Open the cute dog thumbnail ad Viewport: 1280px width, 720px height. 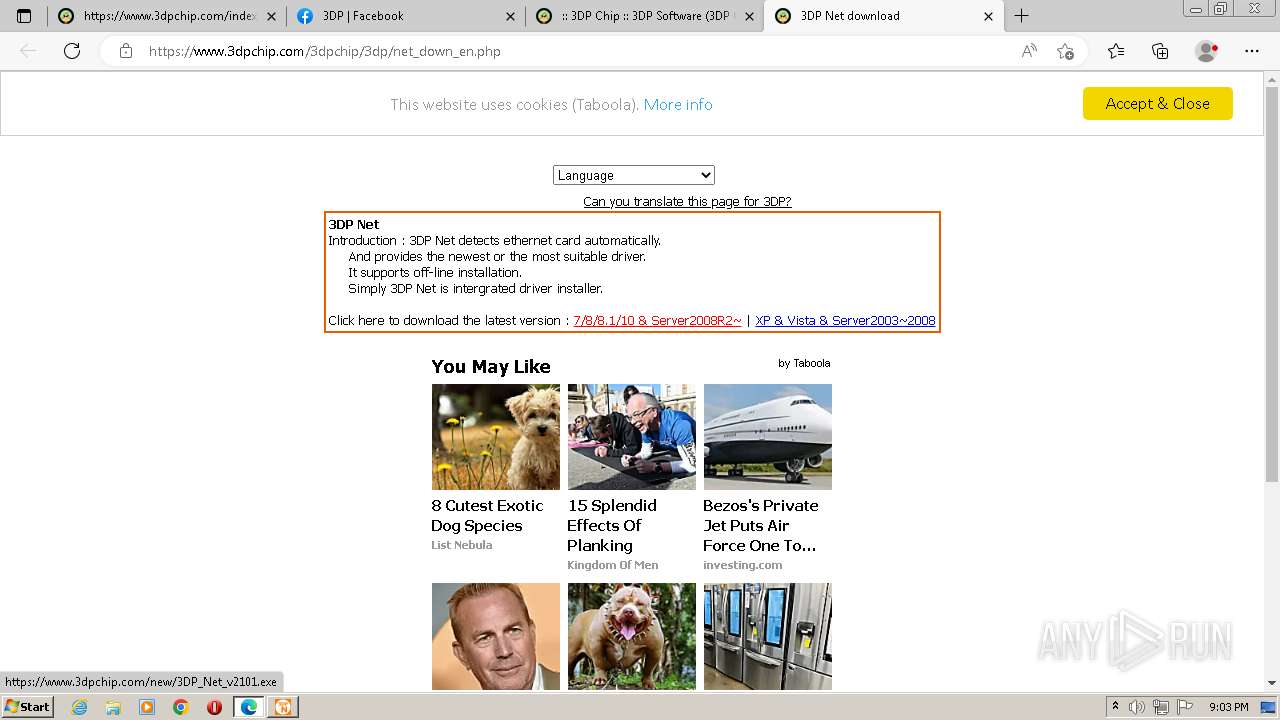coord(496,437)
